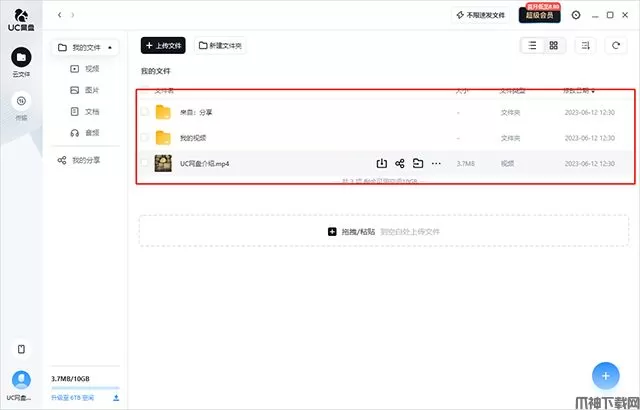Viewport: 640px width, 410px height.
Task: Move UC网盘介绍.mp4 with the folder-move icon
Action: click(418, 164)
